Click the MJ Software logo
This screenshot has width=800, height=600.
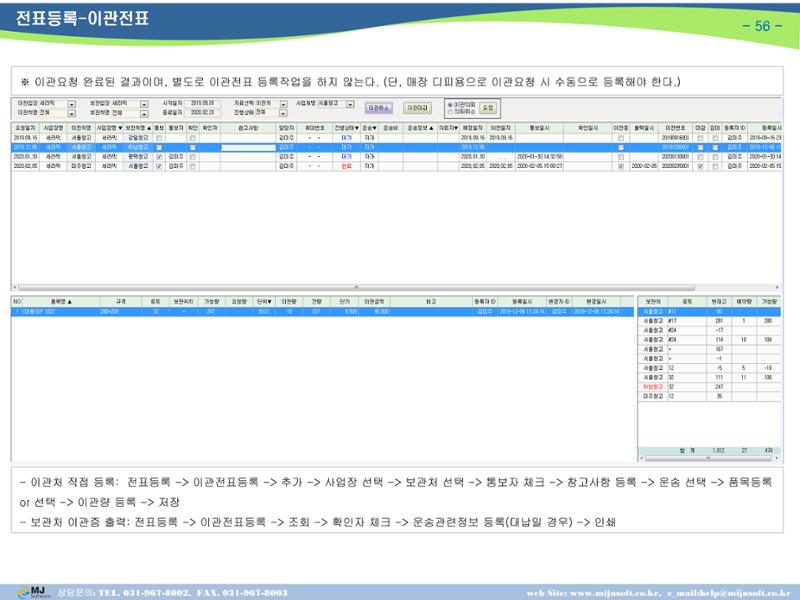(x=34, y=592)
